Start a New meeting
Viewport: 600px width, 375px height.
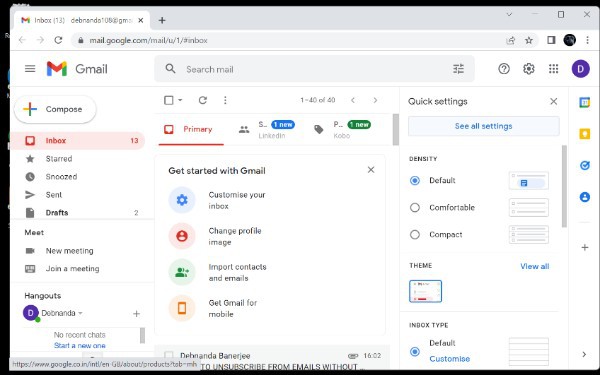(69, 251)
